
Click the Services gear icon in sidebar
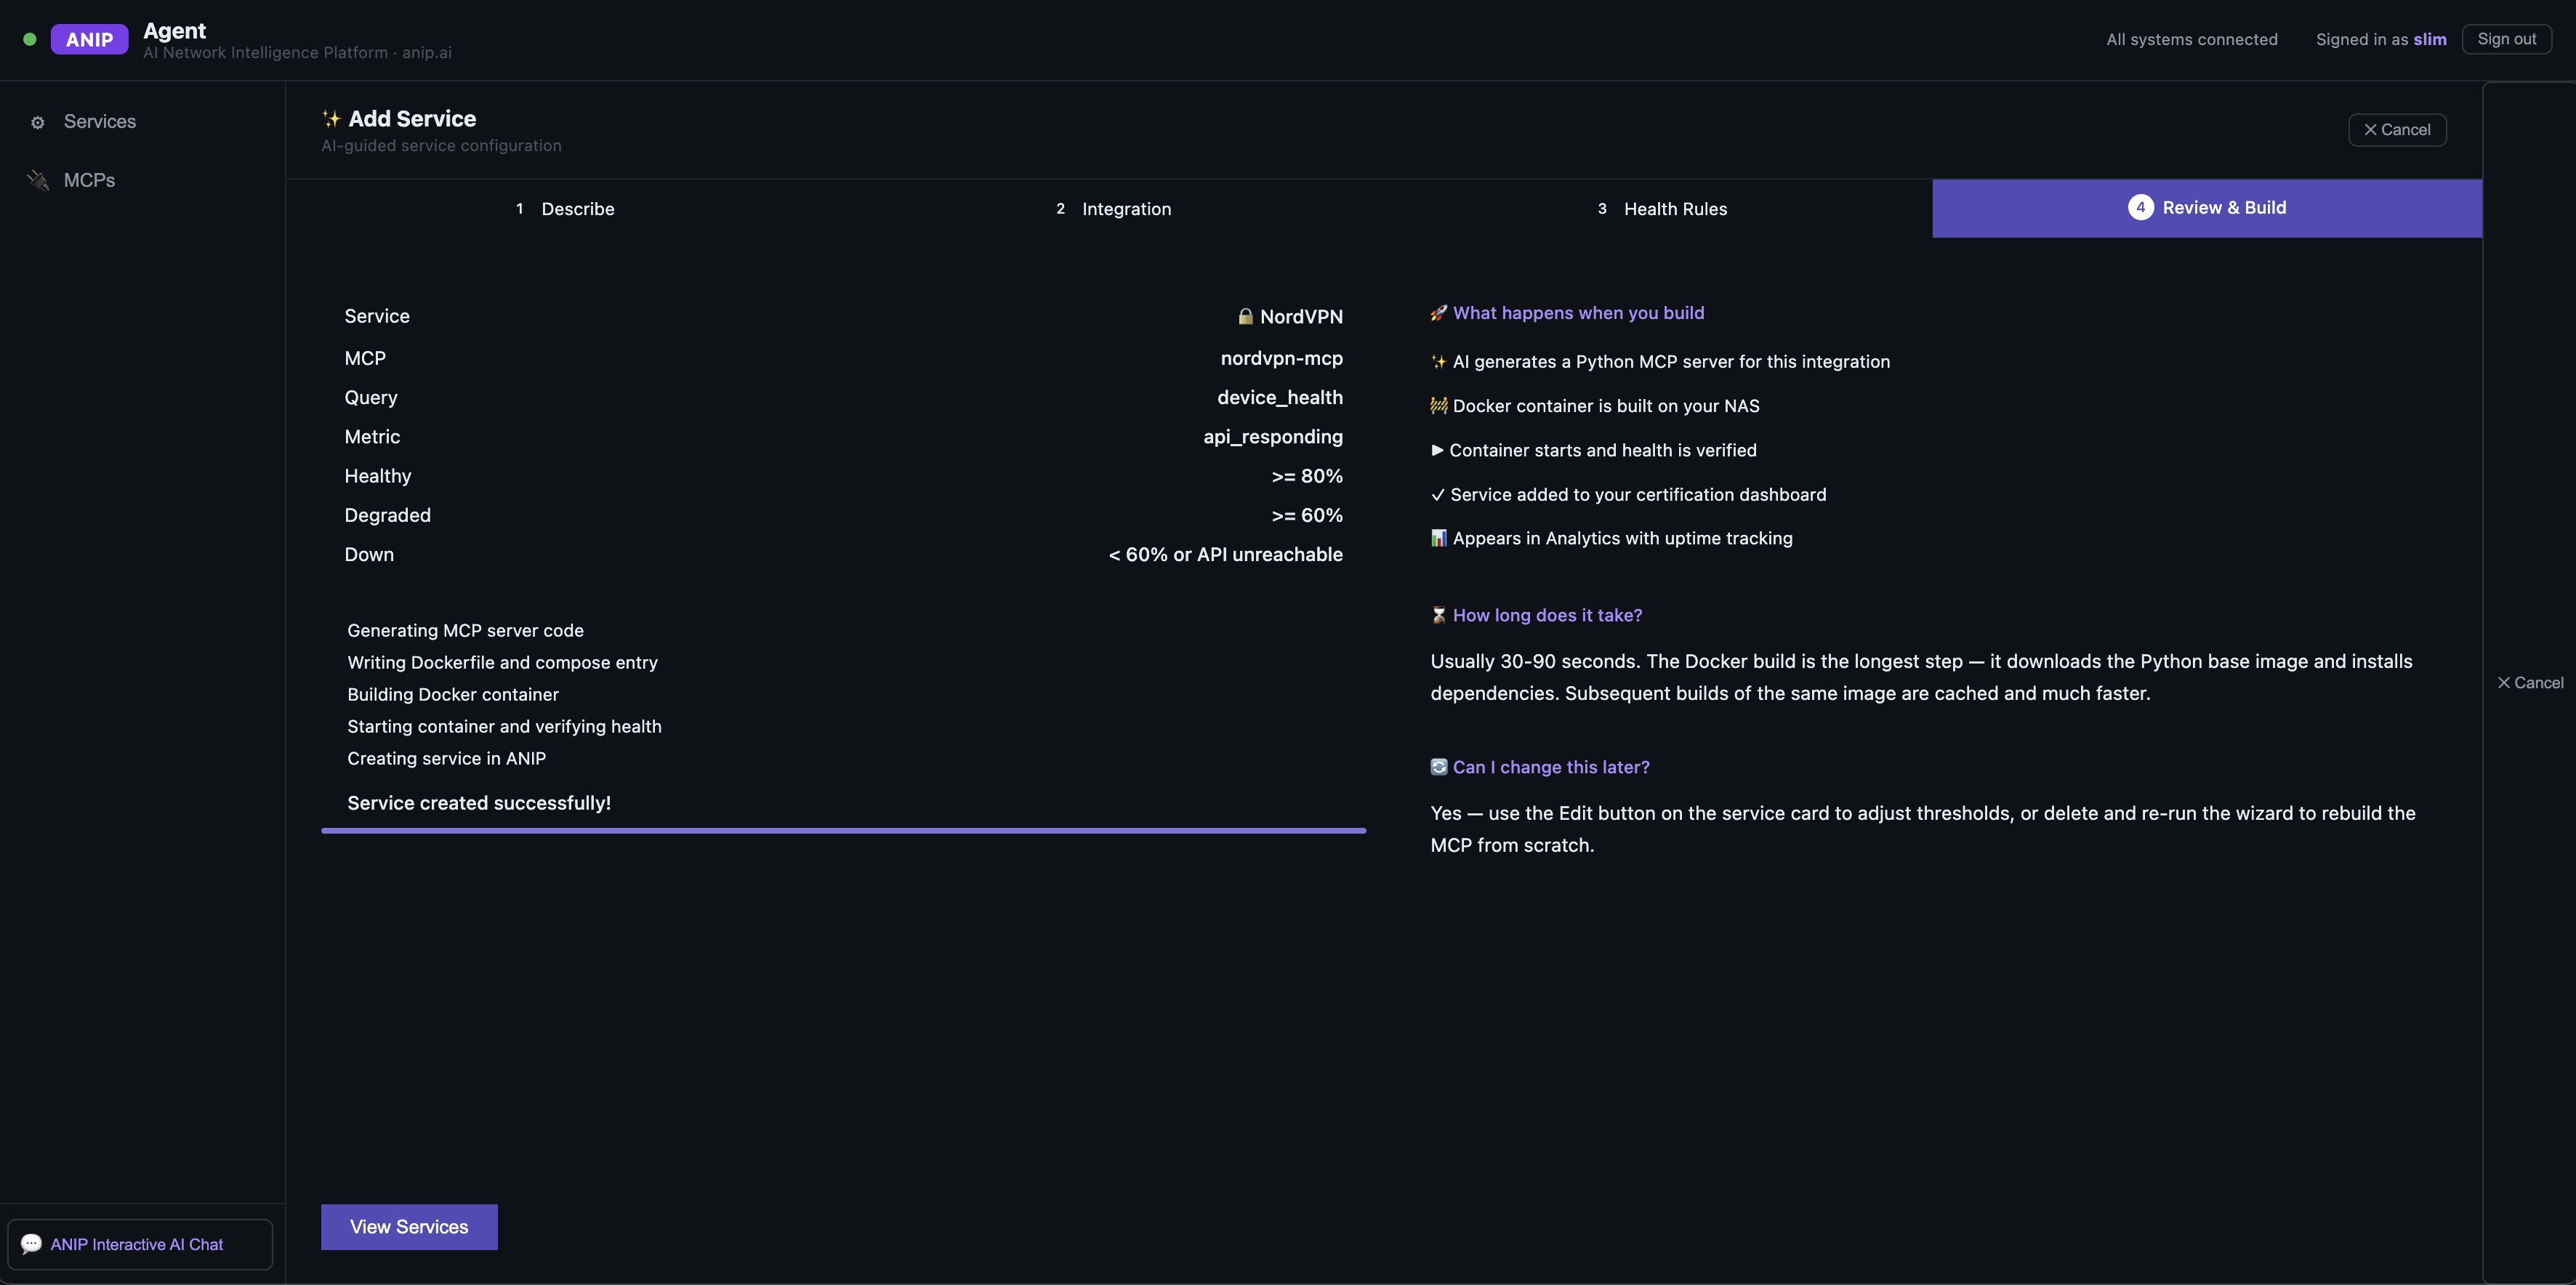pos(38,123)
